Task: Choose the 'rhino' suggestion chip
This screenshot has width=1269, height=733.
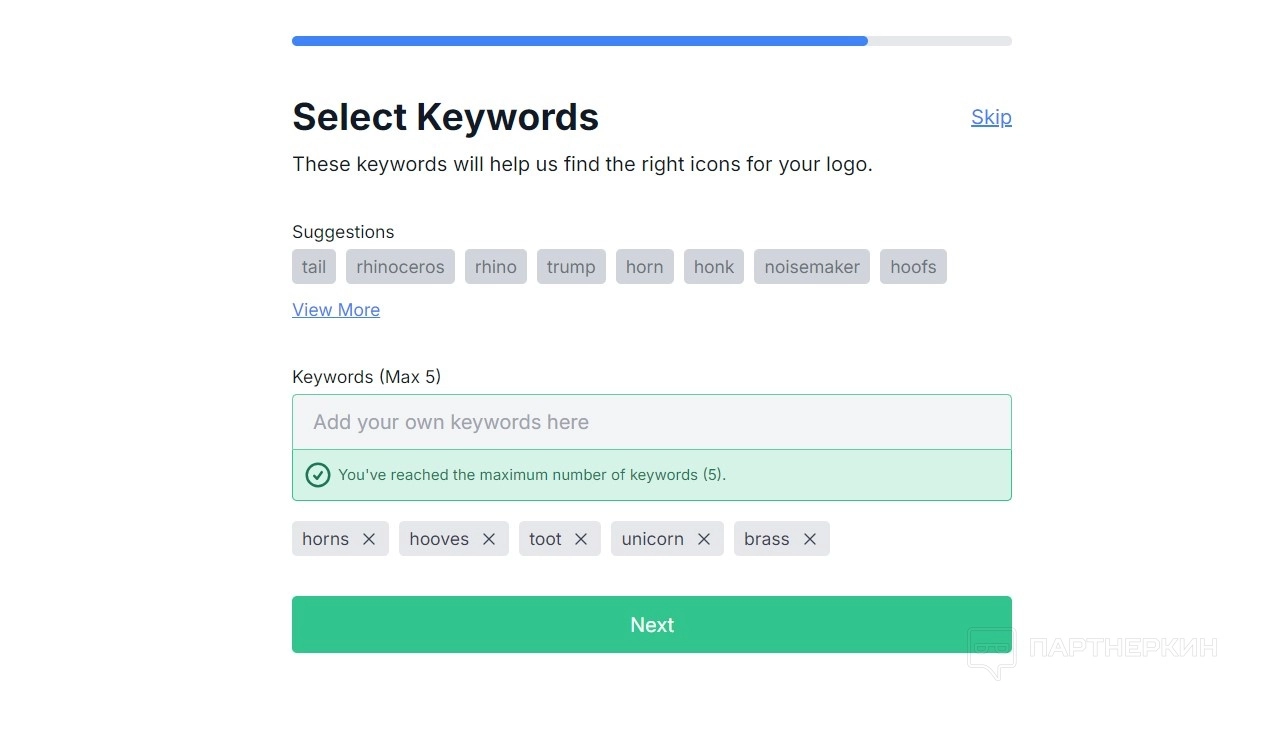Action: (496, 267)
